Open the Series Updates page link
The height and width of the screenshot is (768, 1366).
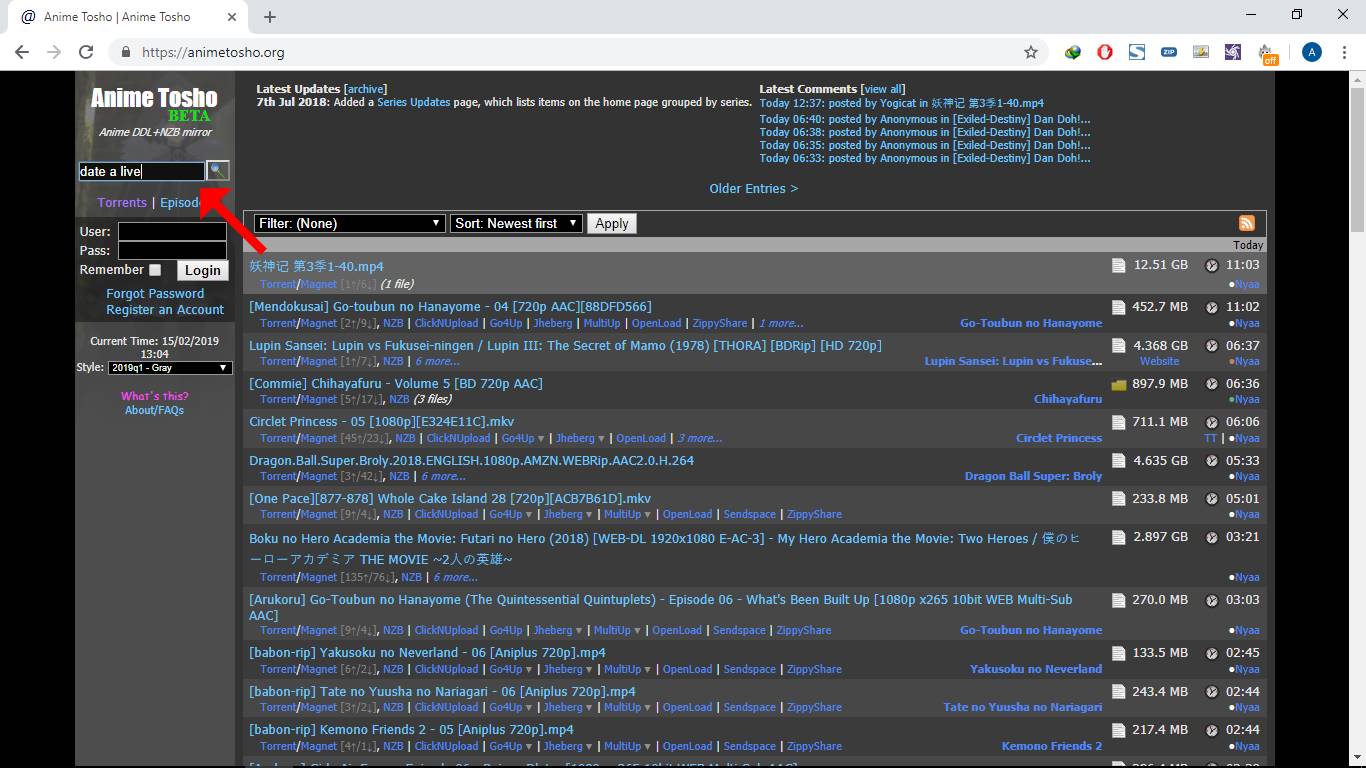414,102
